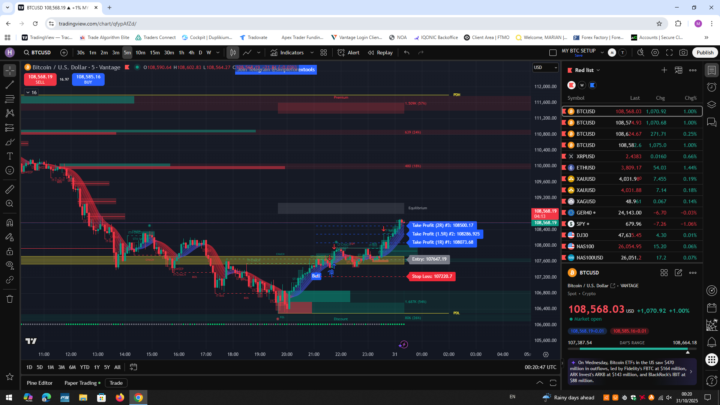Select the crosshair cursor tool

[10, 70]
